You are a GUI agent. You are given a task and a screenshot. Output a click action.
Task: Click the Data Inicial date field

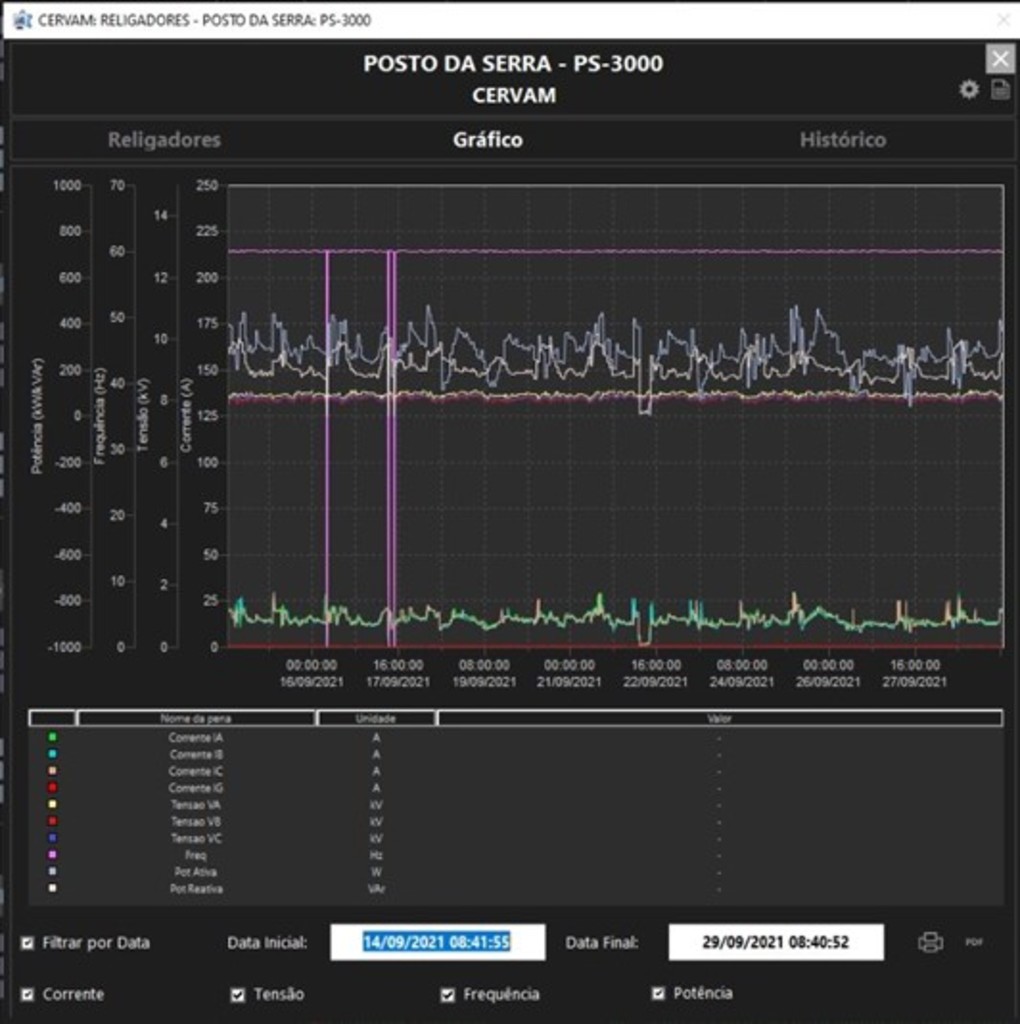[437, 941]
